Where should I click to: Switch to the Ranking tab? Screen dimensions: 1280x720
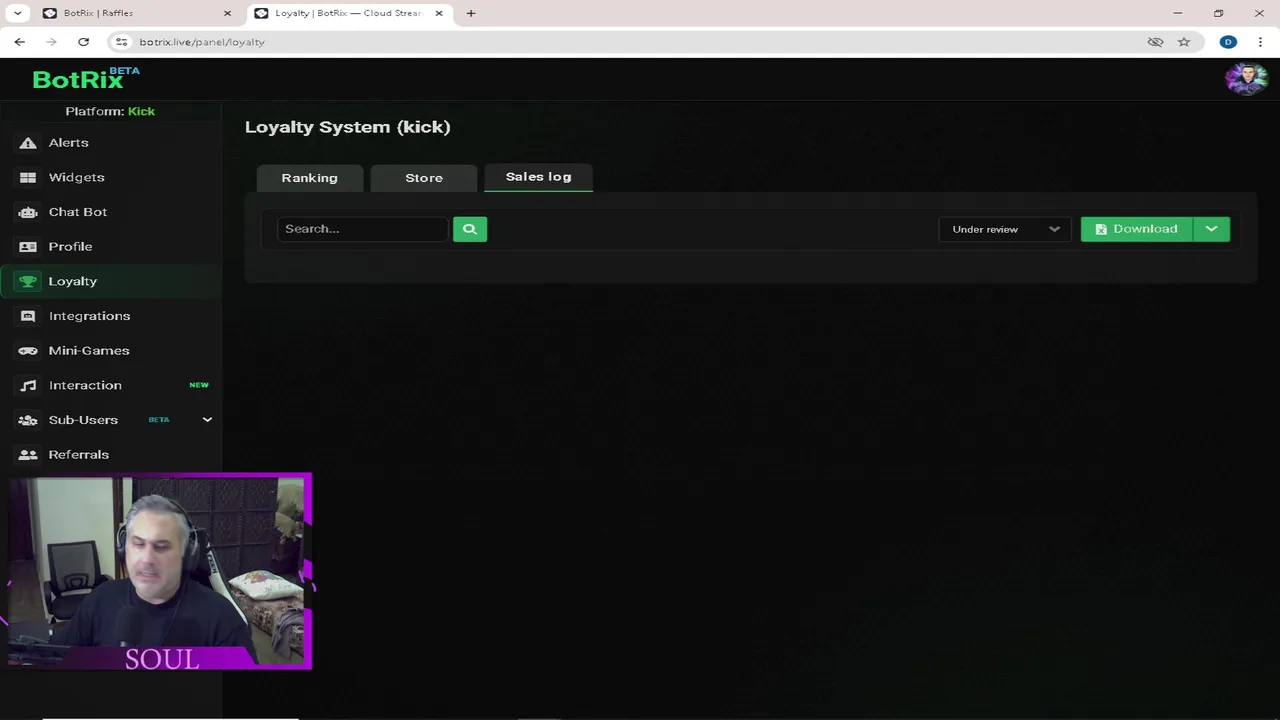[310, 178]
